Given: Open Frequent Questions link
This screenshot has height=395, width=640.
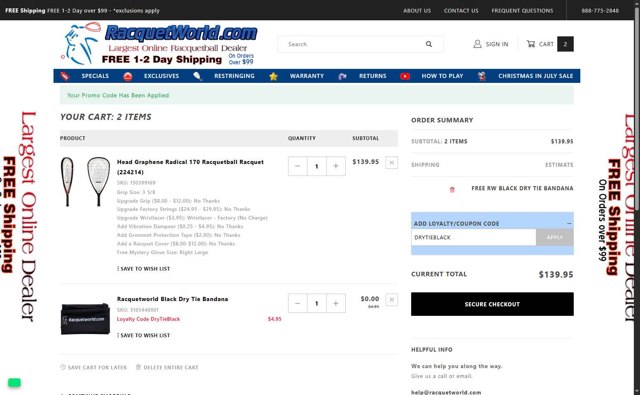Looking at the screenshot, I should 522,11.
